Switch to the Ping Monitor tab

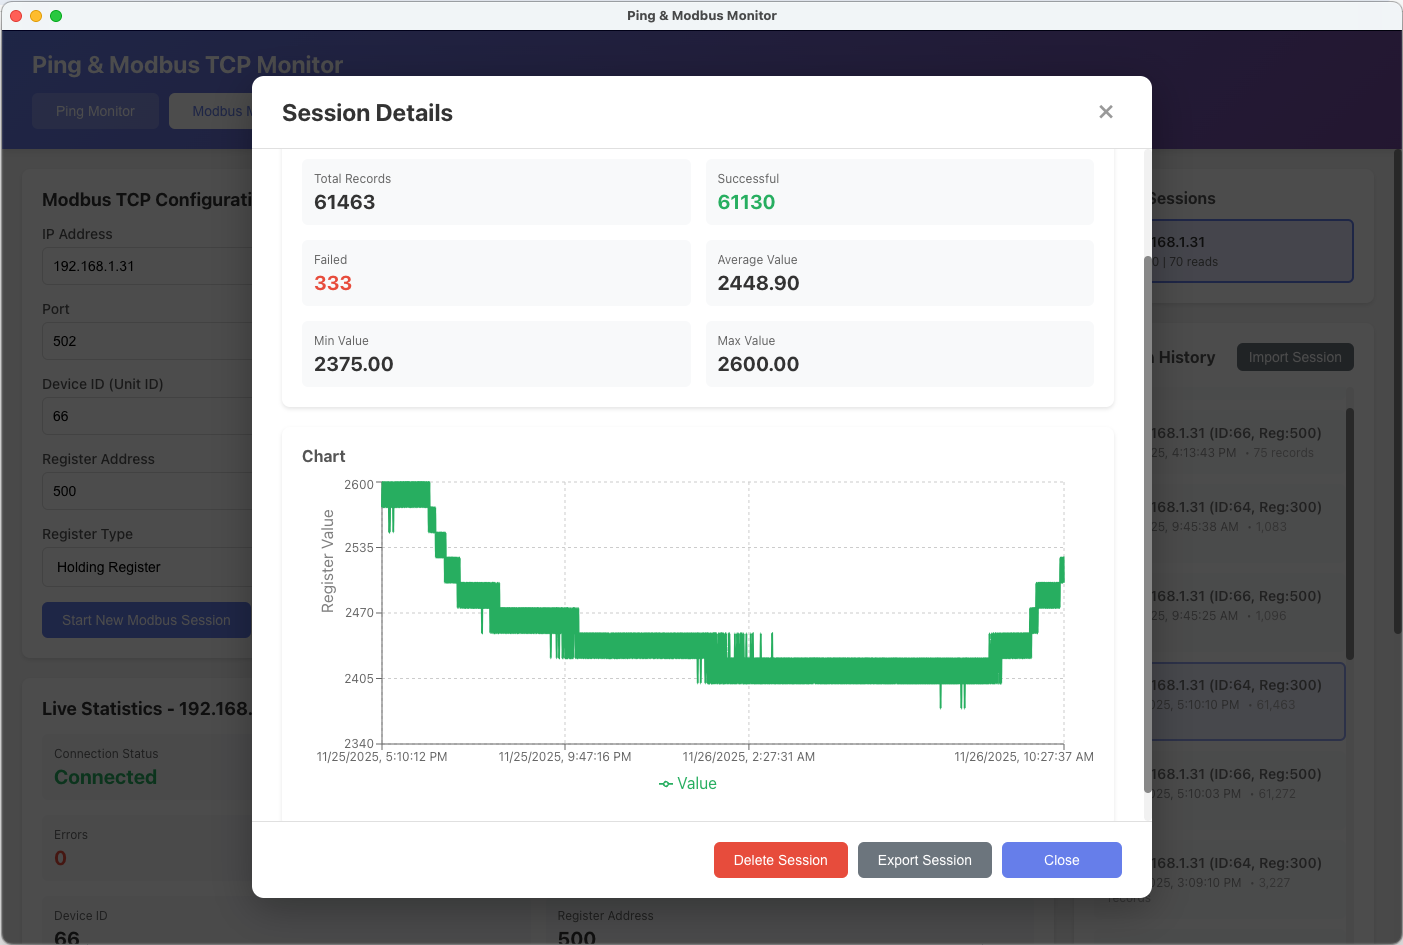95,111
